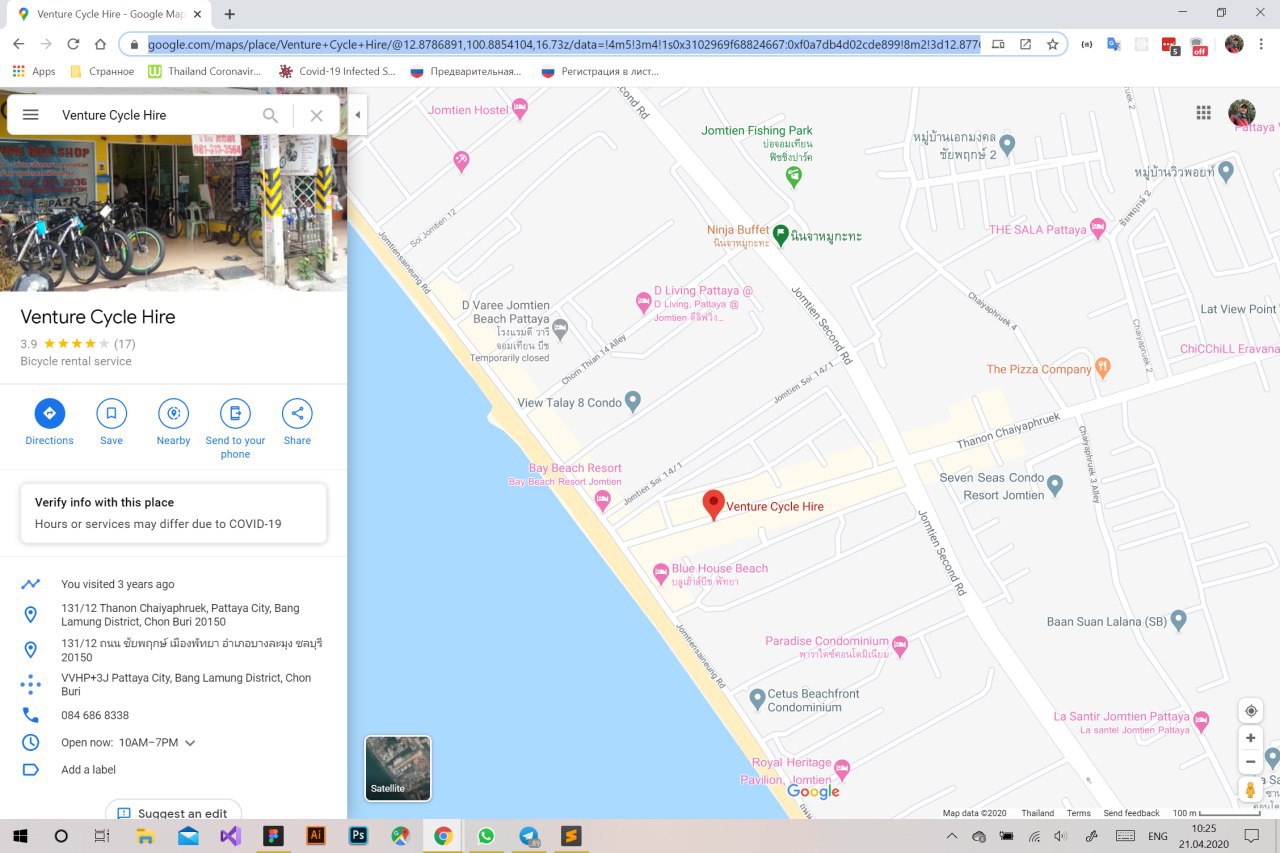Click Add a label
1280x853 pixels.
pos(88,770)
